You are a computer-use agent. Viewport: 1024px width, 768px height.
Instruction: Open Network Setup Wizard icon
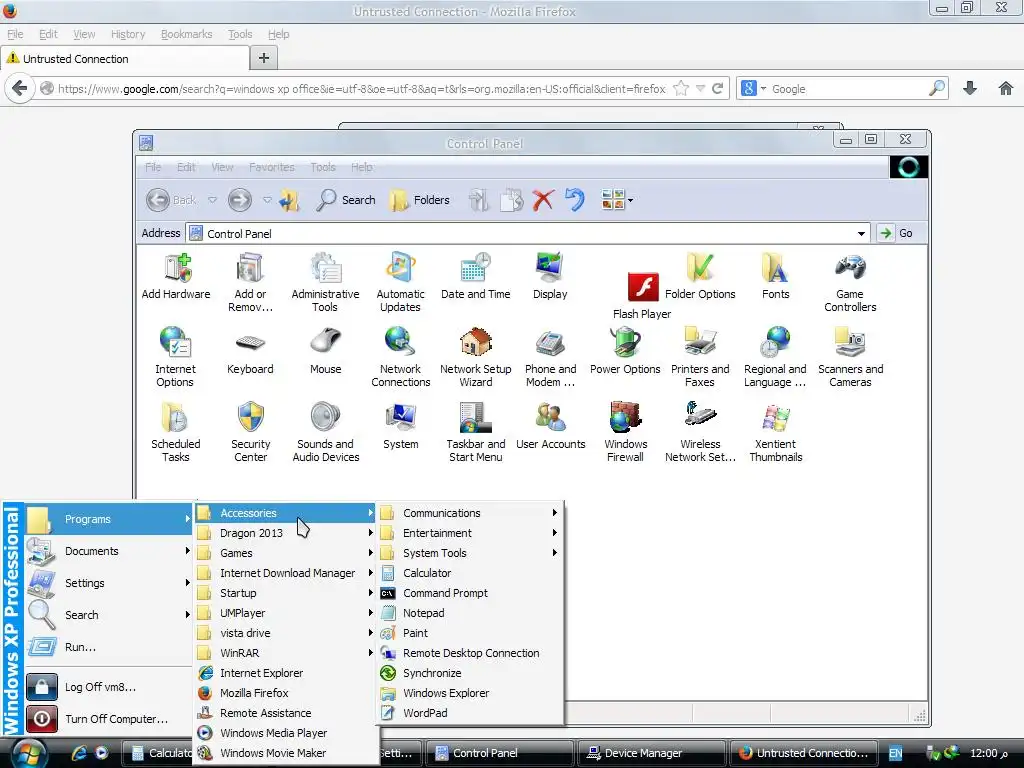click(475, 357)
